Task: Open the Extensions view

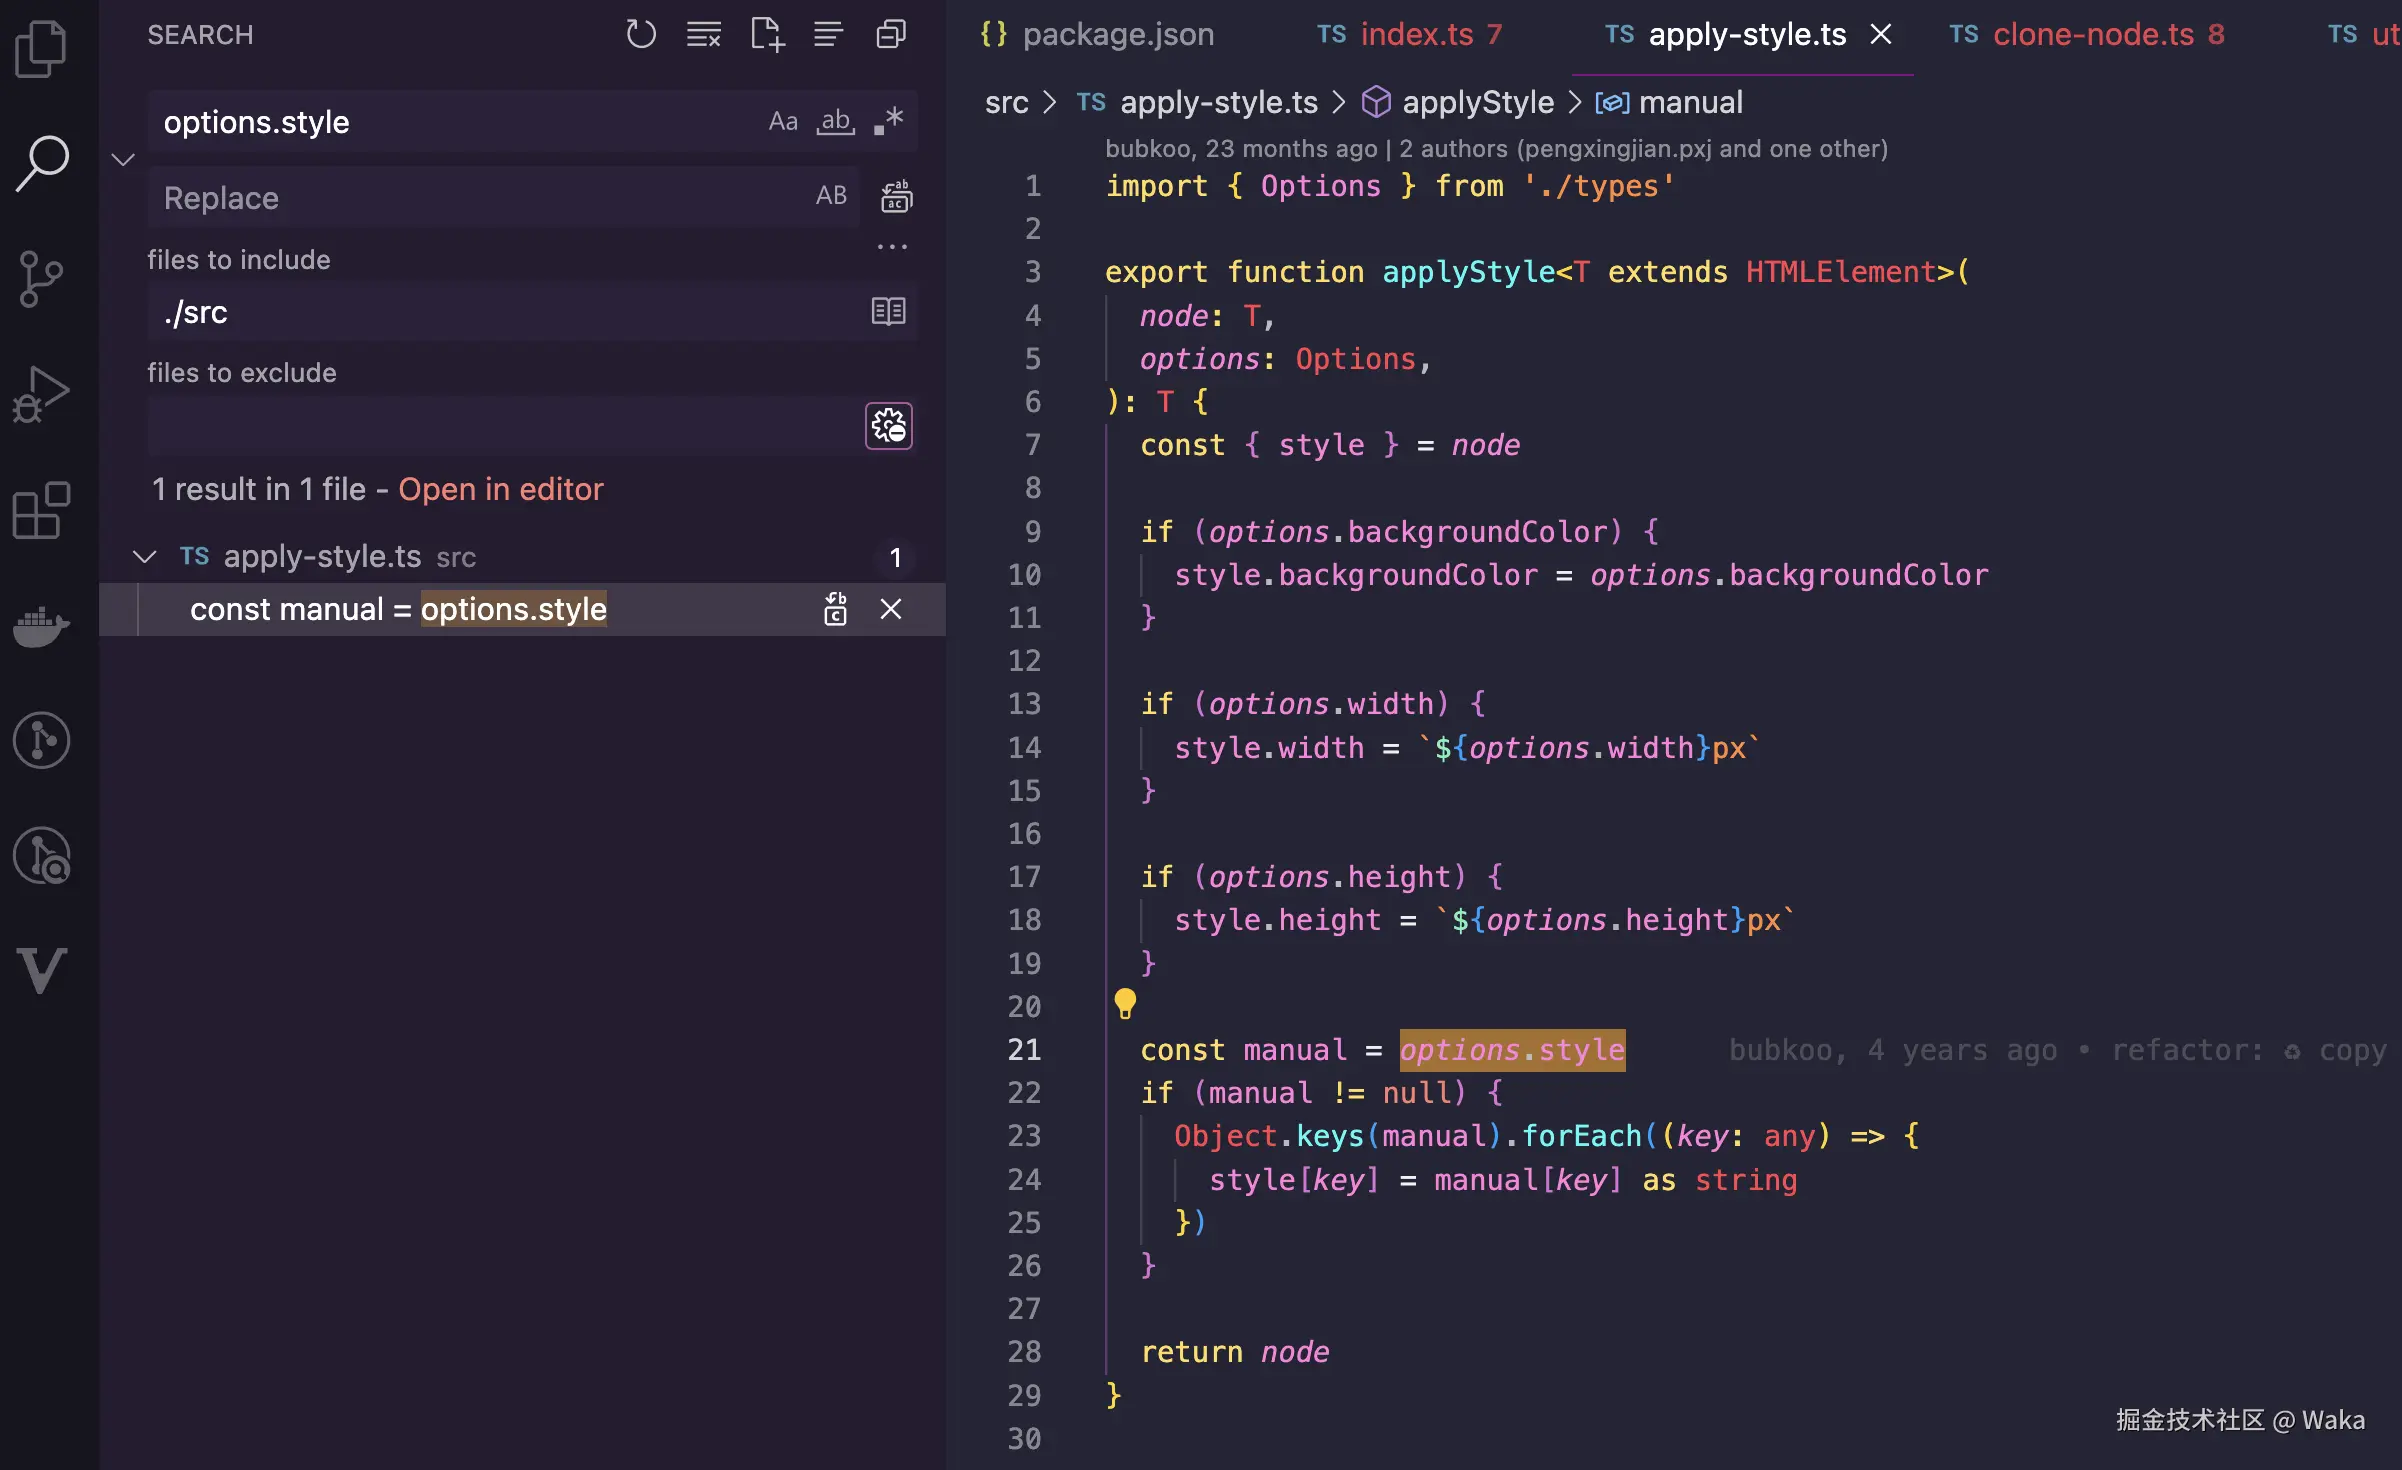Action: point(41,511)
